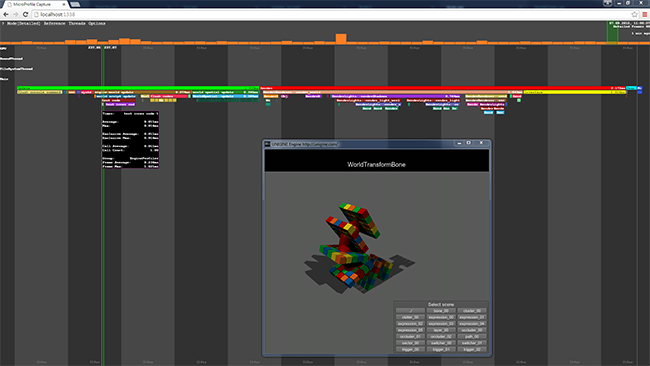This screenshot has height=366, width=650.
Task: Click the Chrome user profile icon
Action: [607, 3]
